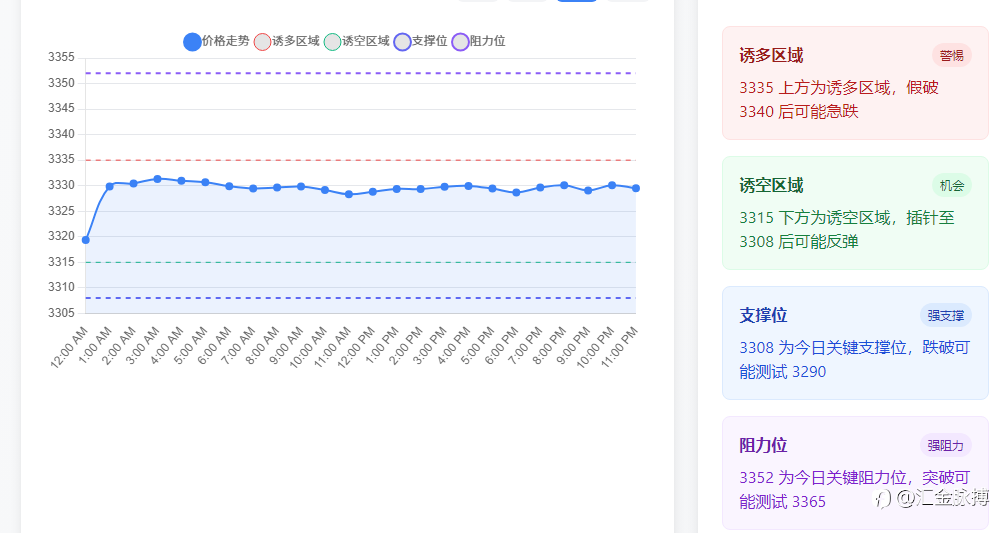Toggle the 价格走势 legend series

[216, 41]
